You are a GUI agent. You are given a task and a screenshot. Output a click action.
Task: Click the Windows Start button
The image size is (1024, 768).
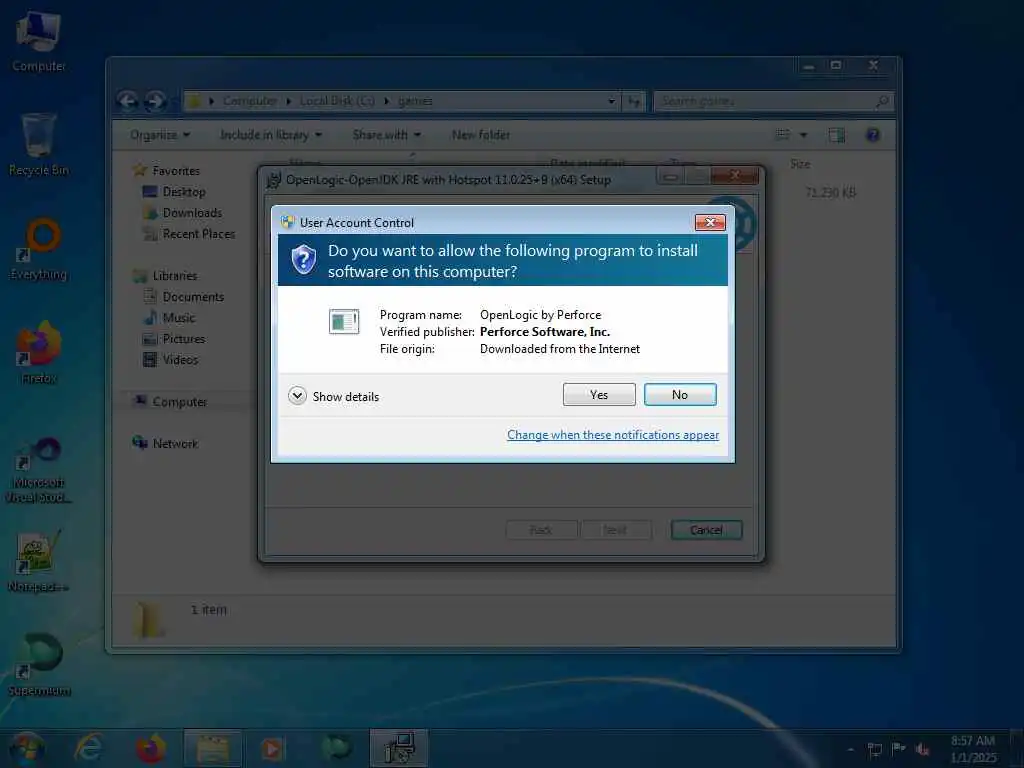coord(26,748)
